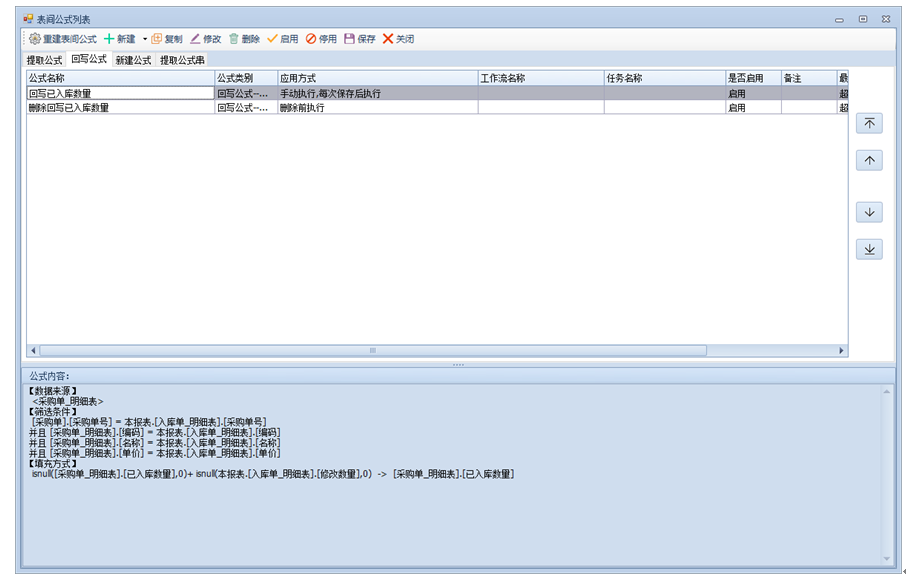This screenshot has width=906, height=577.
Task: Click the horizontal scrollbar right arrow
Action: pos(841,351)
